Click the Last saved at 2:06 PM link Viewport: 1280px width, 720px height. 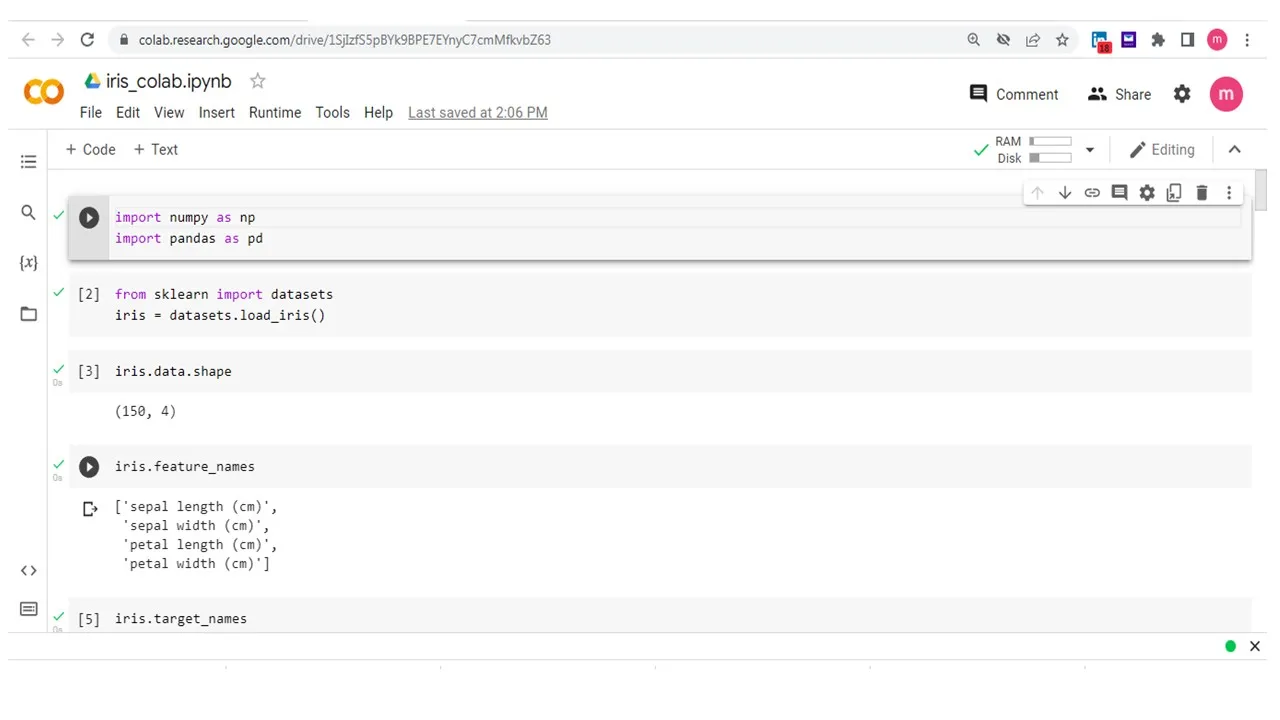pos(477,113)
